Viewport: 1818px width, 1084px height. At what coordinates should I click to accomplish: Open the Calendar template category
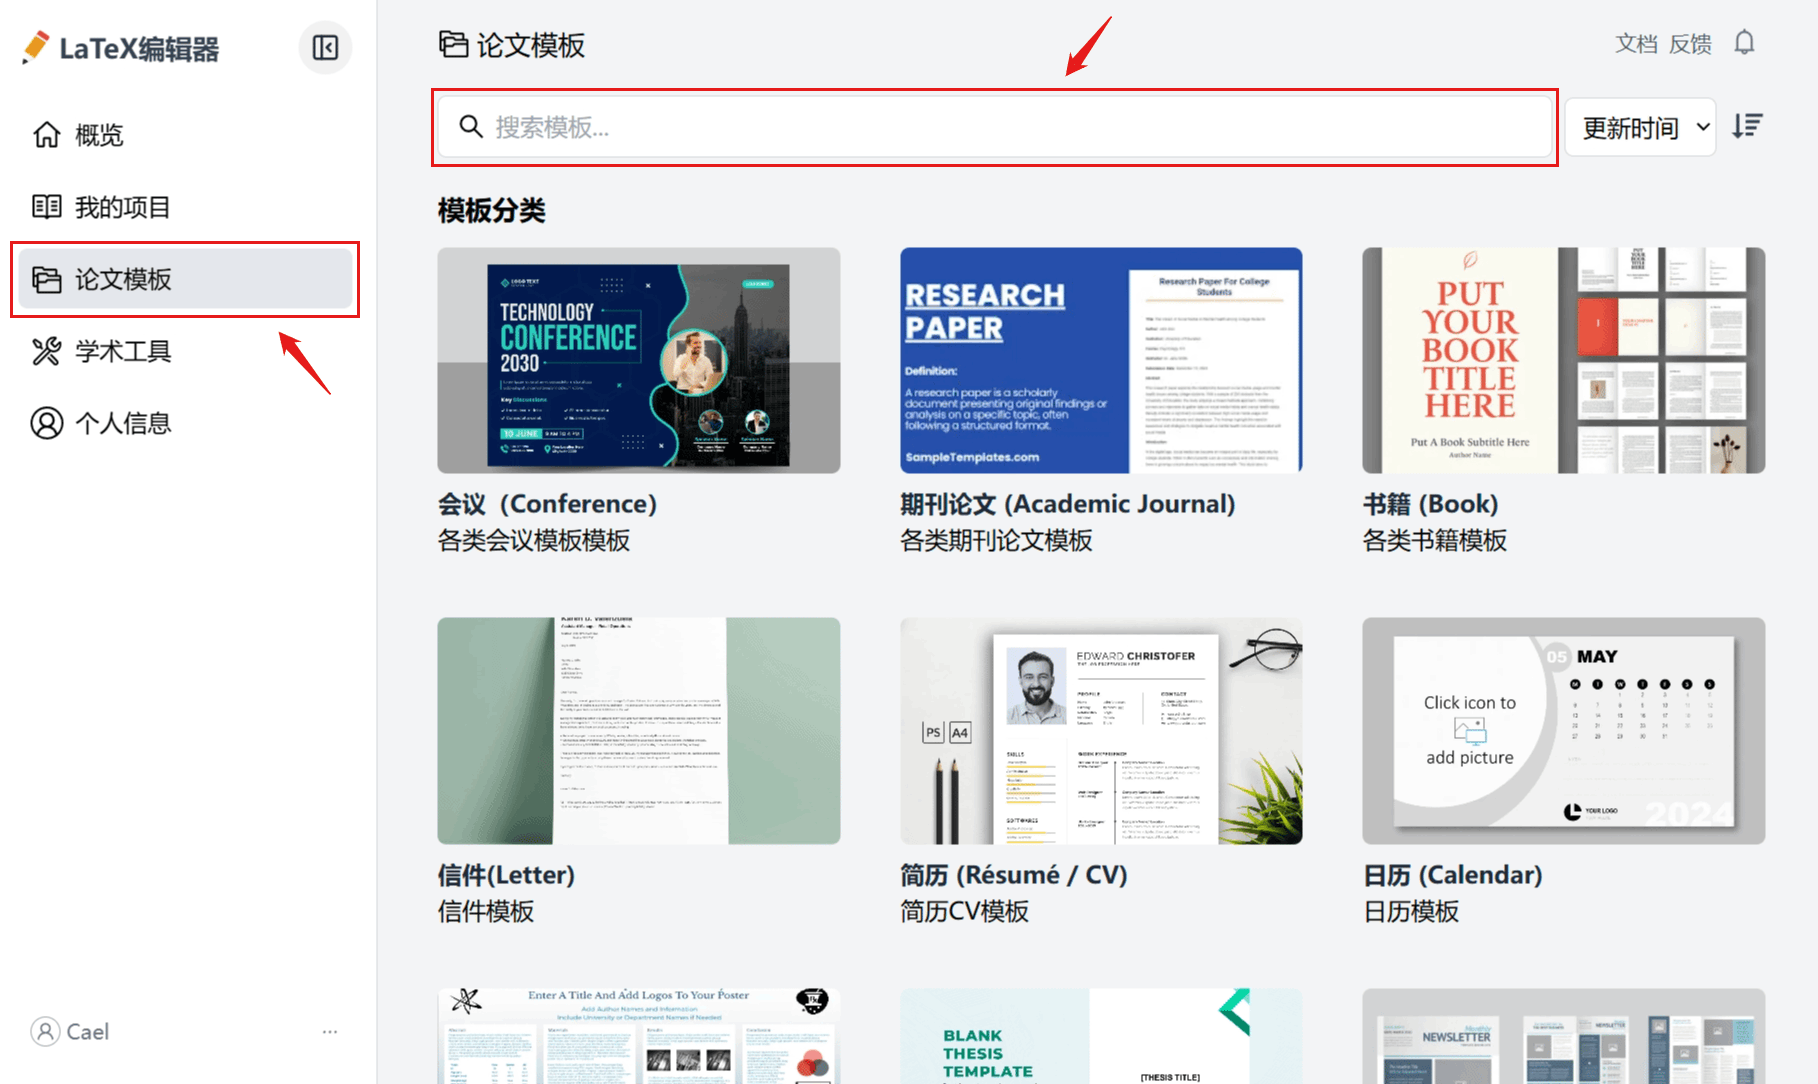point(1563,730)
